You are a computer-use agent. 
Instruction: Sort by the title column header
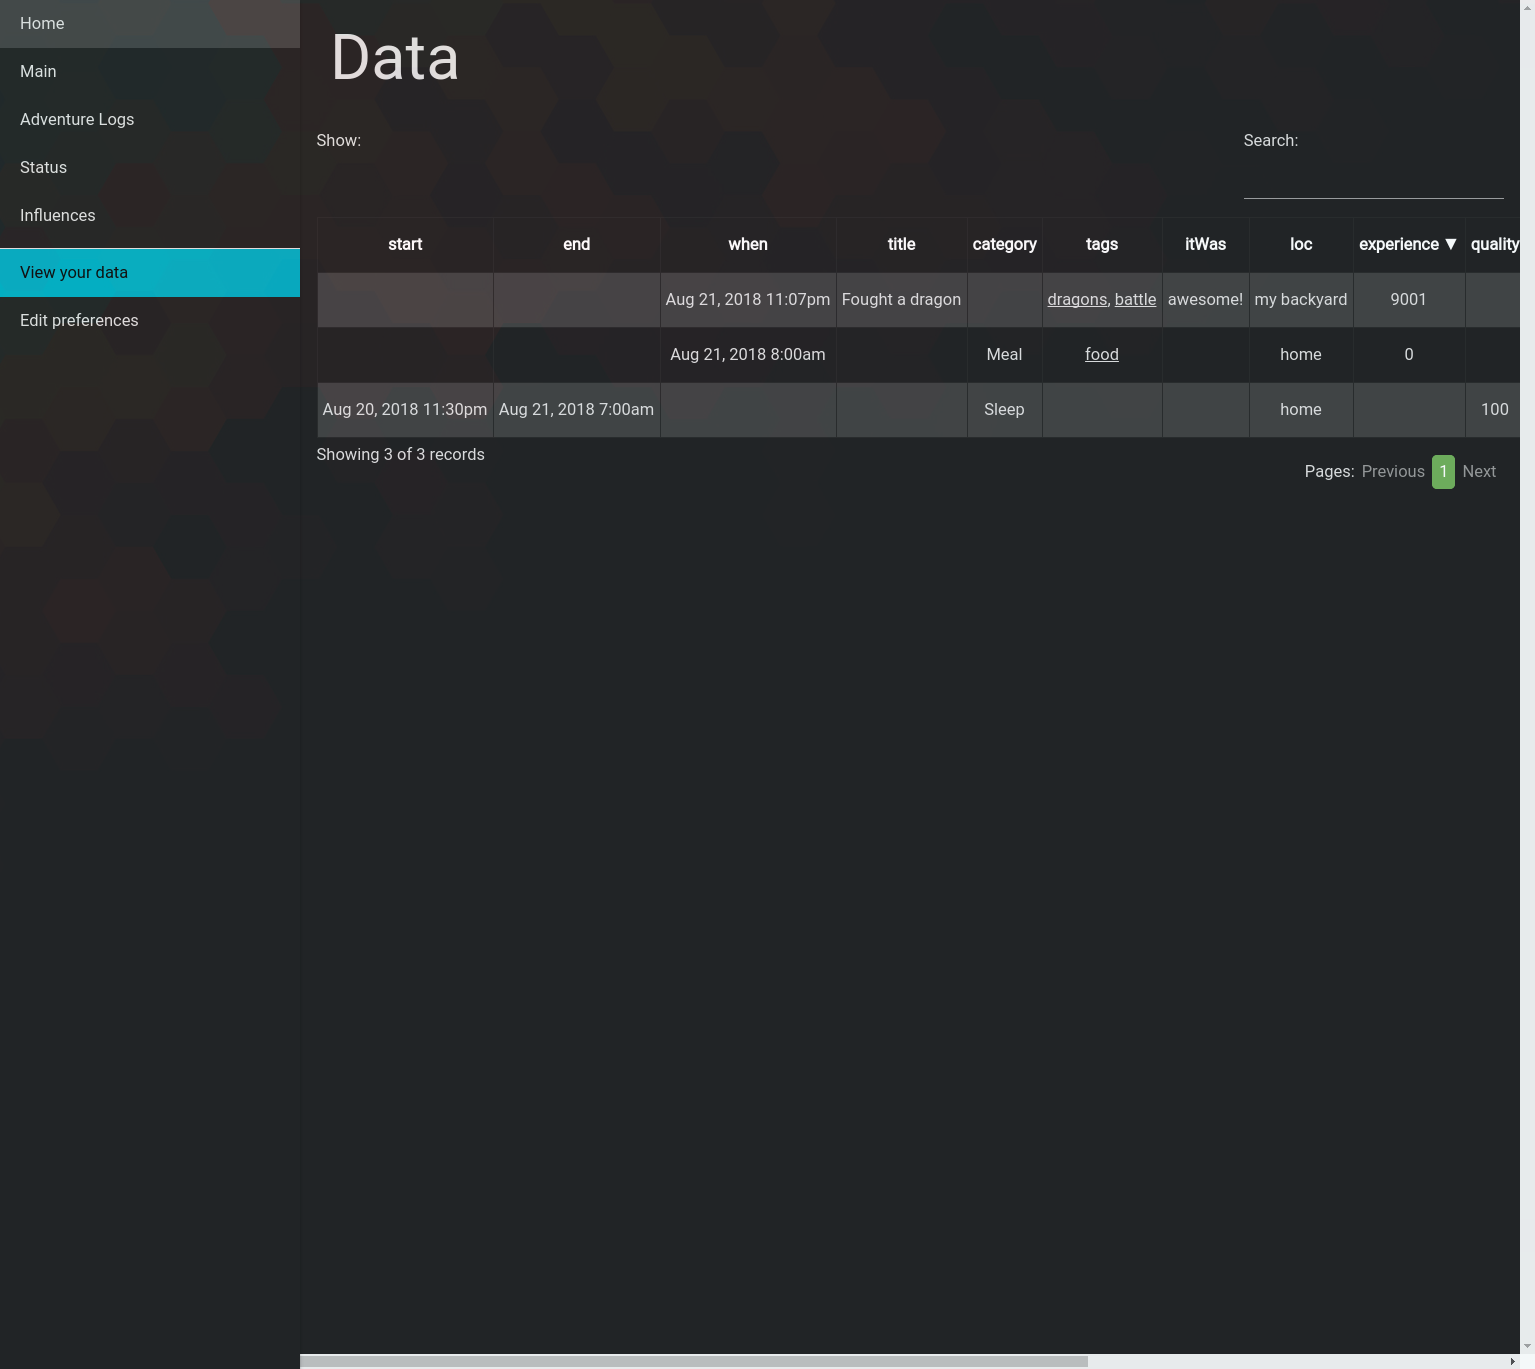[901, 244]
